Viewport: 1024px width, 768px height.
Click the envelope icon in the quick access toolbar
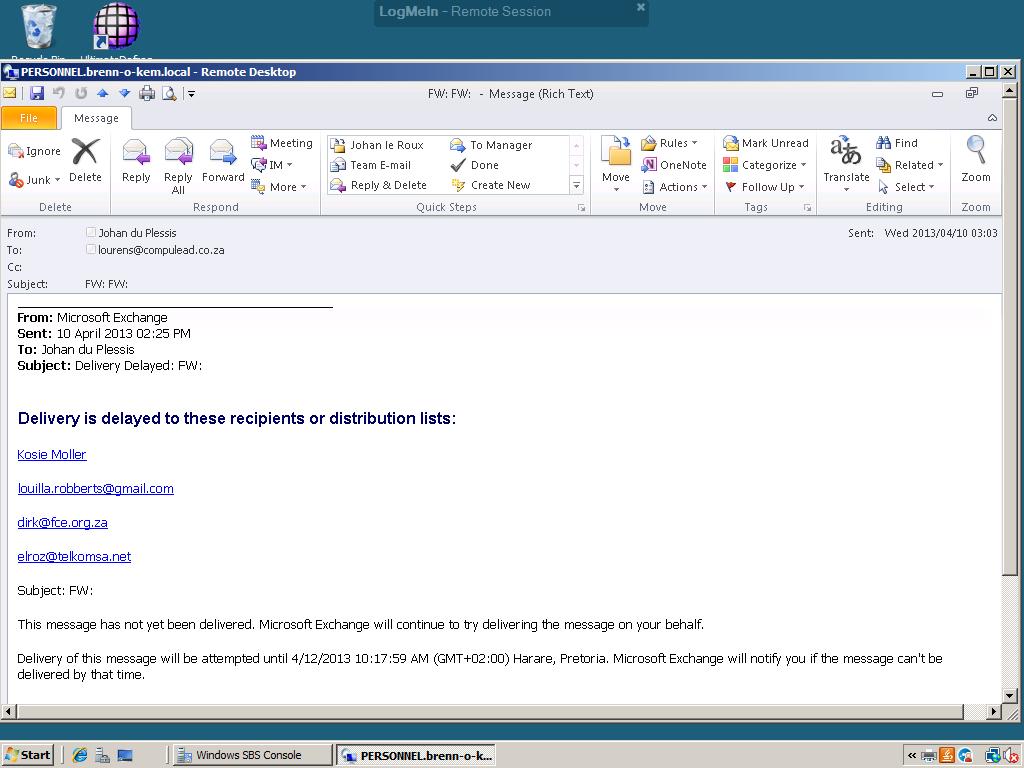pyautogui.click(x=10, y=93)
